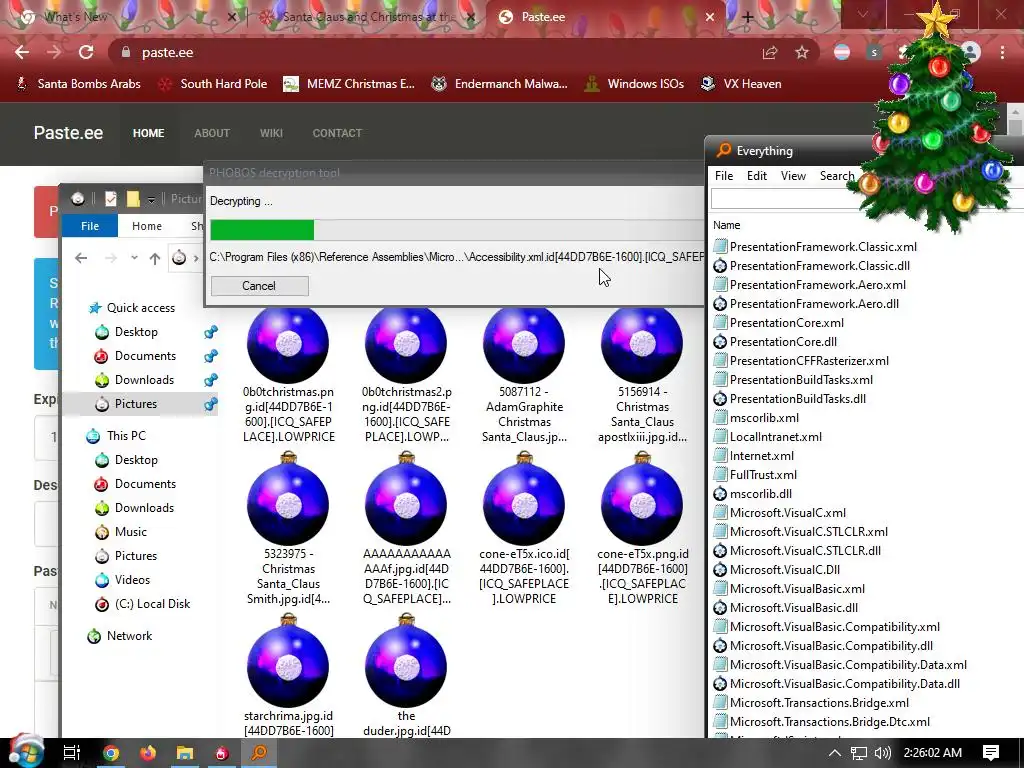This screenshot has height=768, width=1024.
Task: Click the decrypting progress bar
Action: coord(457,230)
